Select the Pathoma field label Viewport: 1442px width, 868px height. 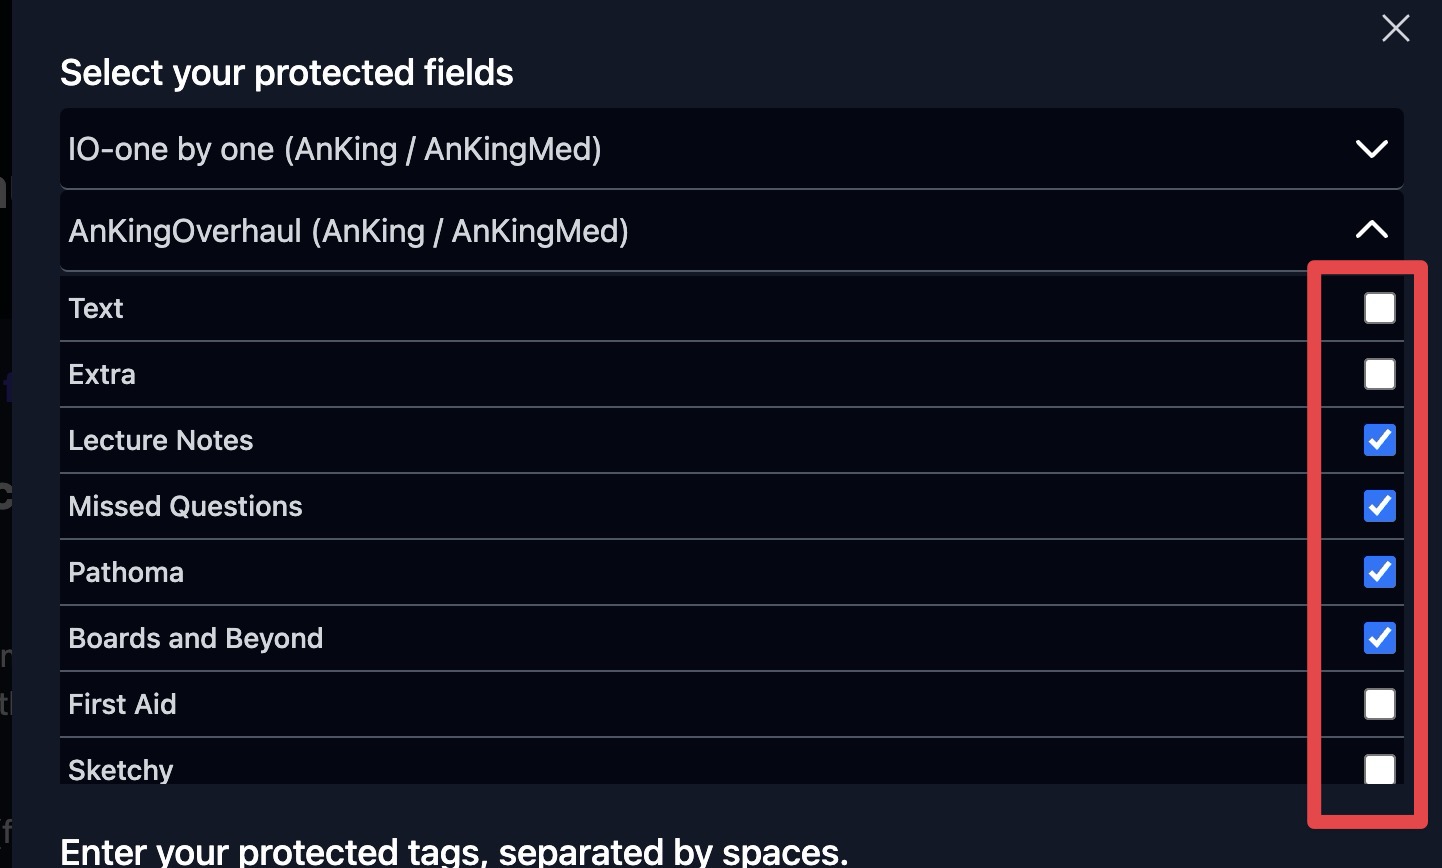(126, 572)
